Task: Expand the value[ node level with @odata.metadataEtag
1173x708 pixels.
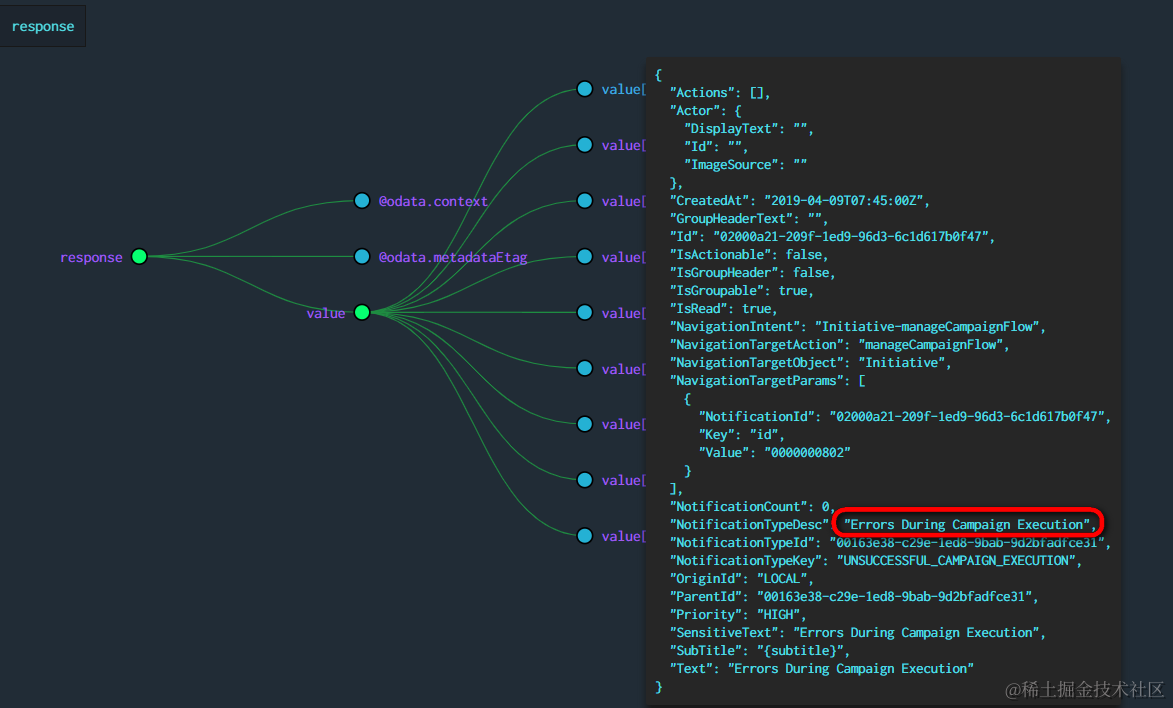Action: click(585, 257)
